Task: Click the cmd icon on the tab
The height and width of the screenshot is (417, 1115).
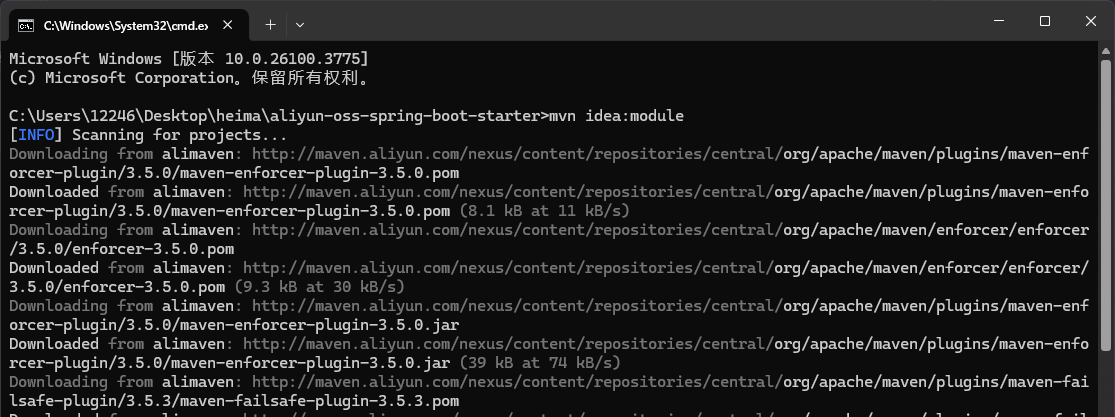Action: coord(26,26)
